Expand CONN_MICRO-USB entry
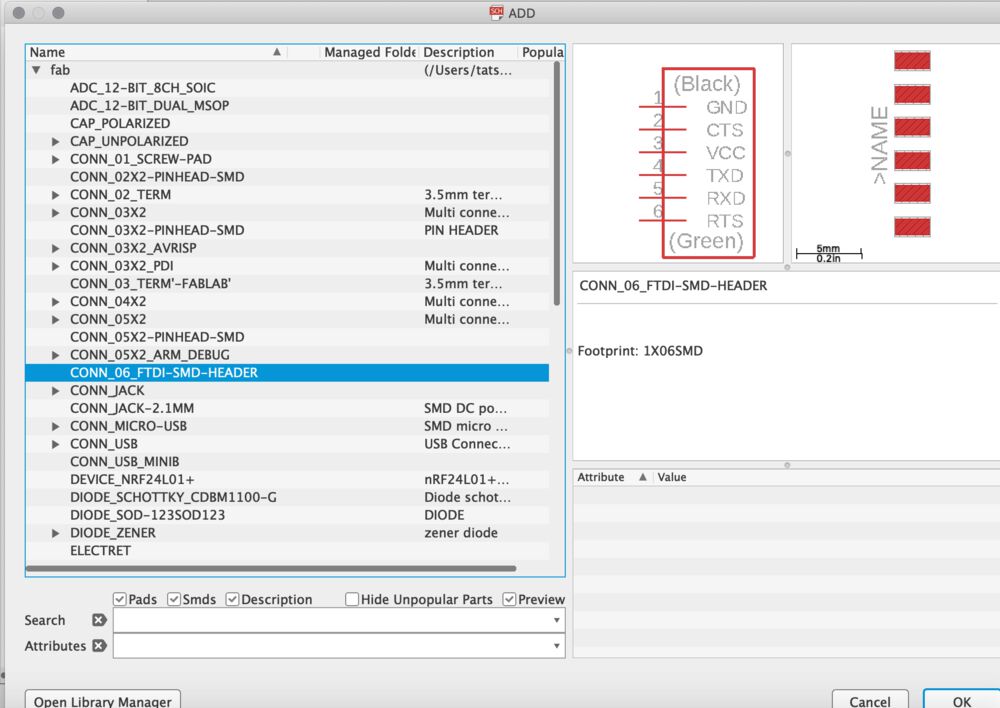1000x708 pixels. [x=55, y=426]
